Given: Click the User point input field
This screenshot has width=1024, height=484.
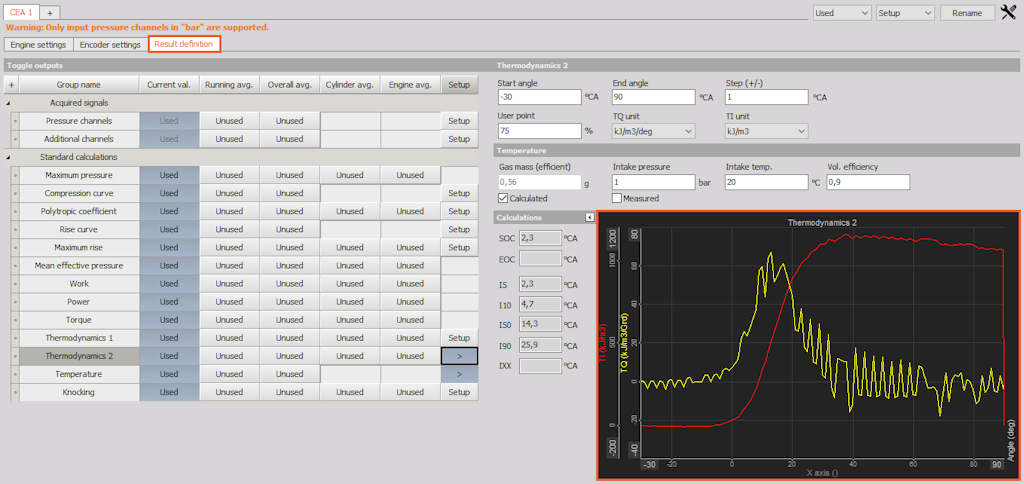Looking at the screenshot, I should point(539,131).
